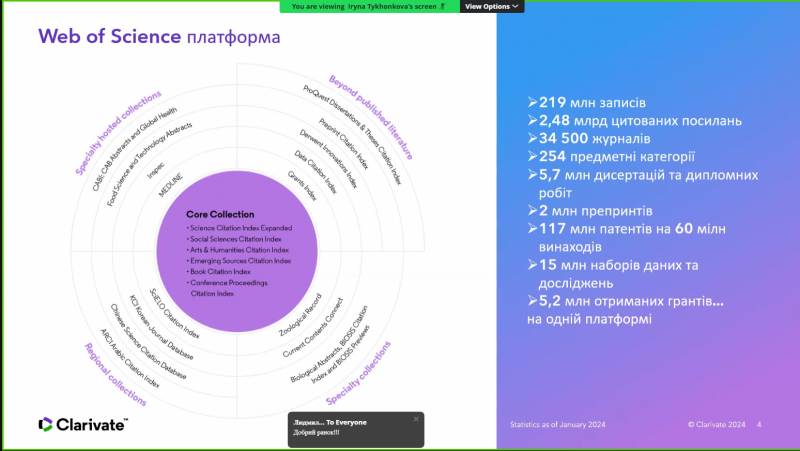This screenshot has width=800, height=451.
Task: Select Conference Proceedings Citation Index text
Action: coord(229,288)
